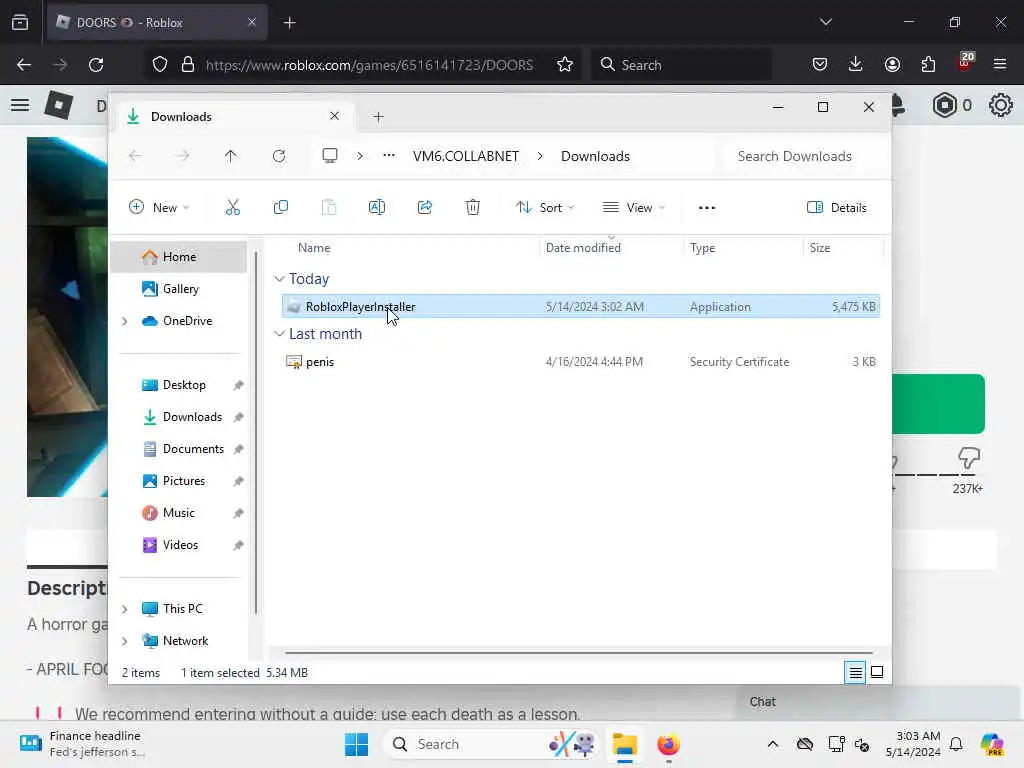The image size is (1024, 768).
Task: Select the Downloads tab in File Explorer
Action: 235,116
